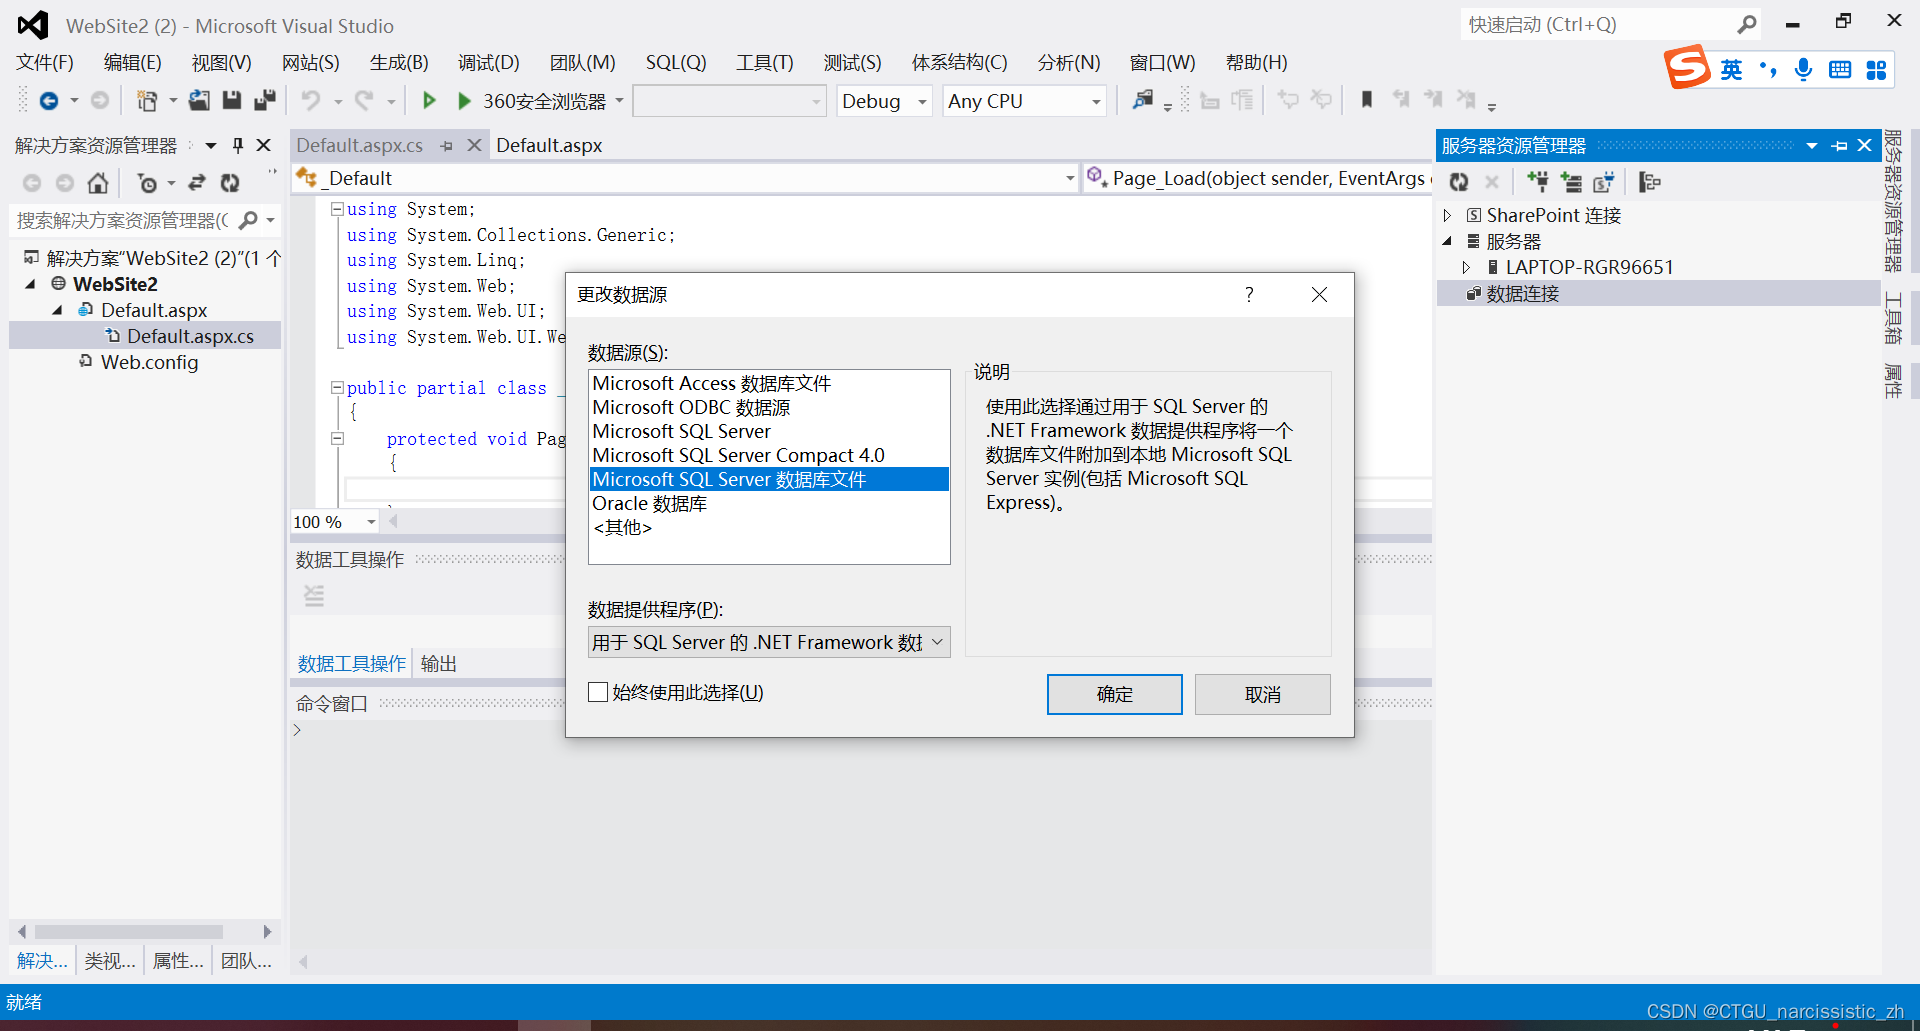Toggle the pin on the Default.aspx.cs tab
Screen dimensions: 1920x1031
447,146
